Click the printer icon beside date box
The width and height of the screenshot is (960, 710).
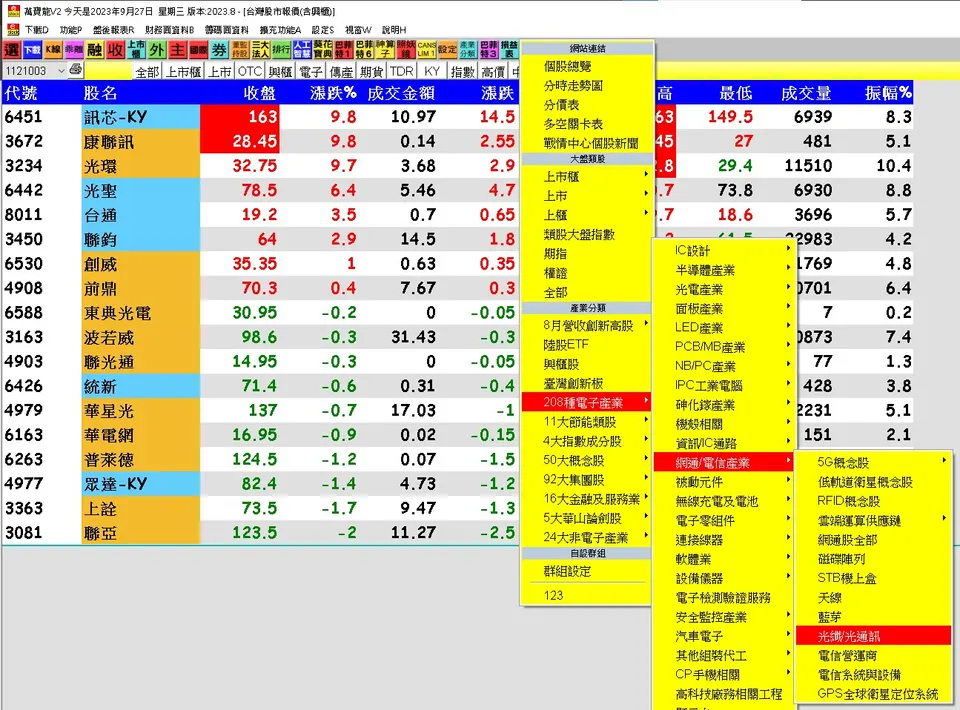(76, 70)
